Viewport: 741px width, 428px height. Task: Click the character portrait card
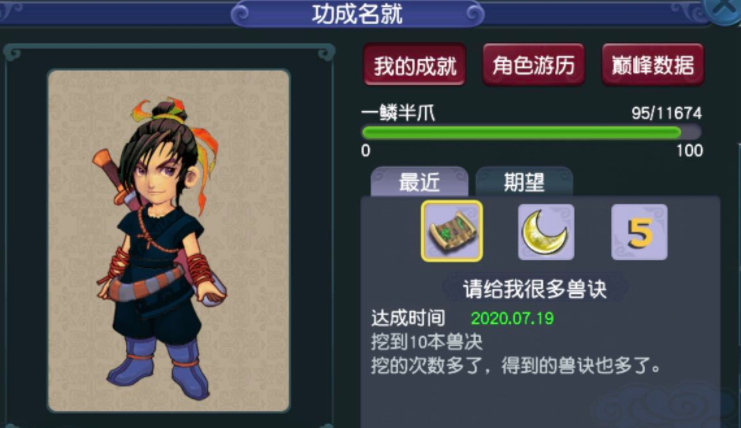pos(168,240)
